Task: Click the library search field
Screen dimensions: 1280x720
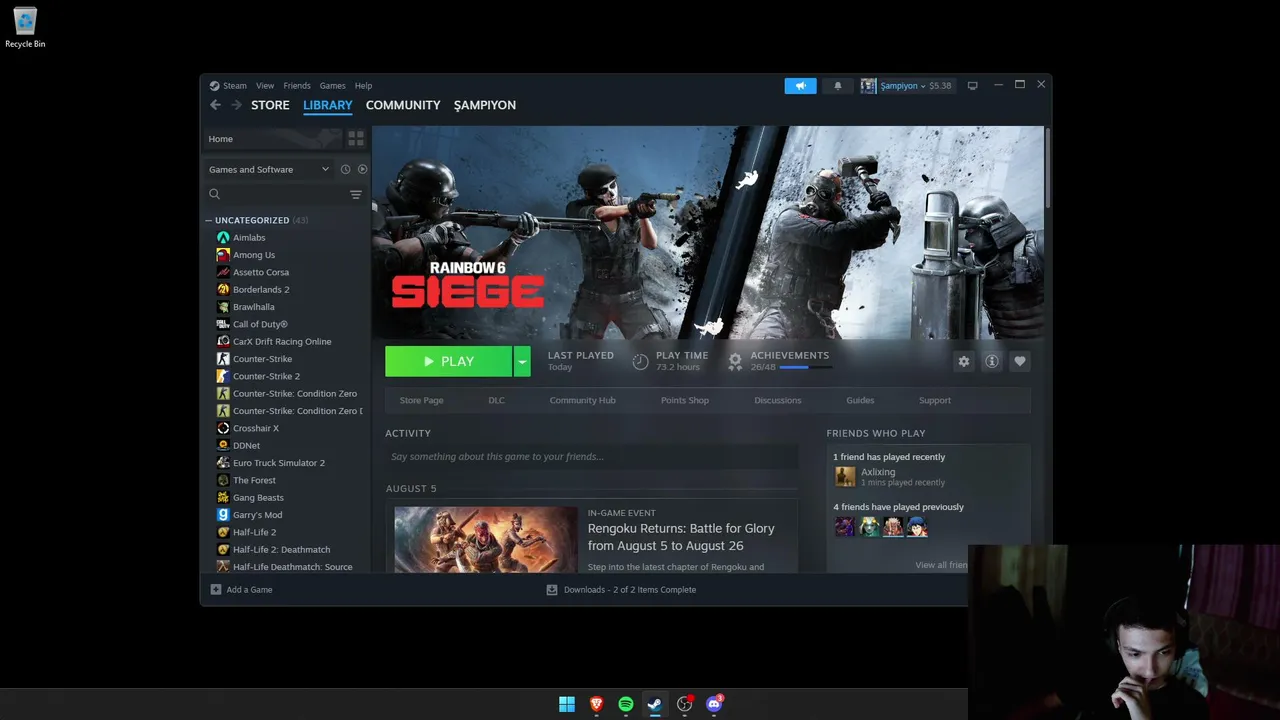Action: (275, 194)
